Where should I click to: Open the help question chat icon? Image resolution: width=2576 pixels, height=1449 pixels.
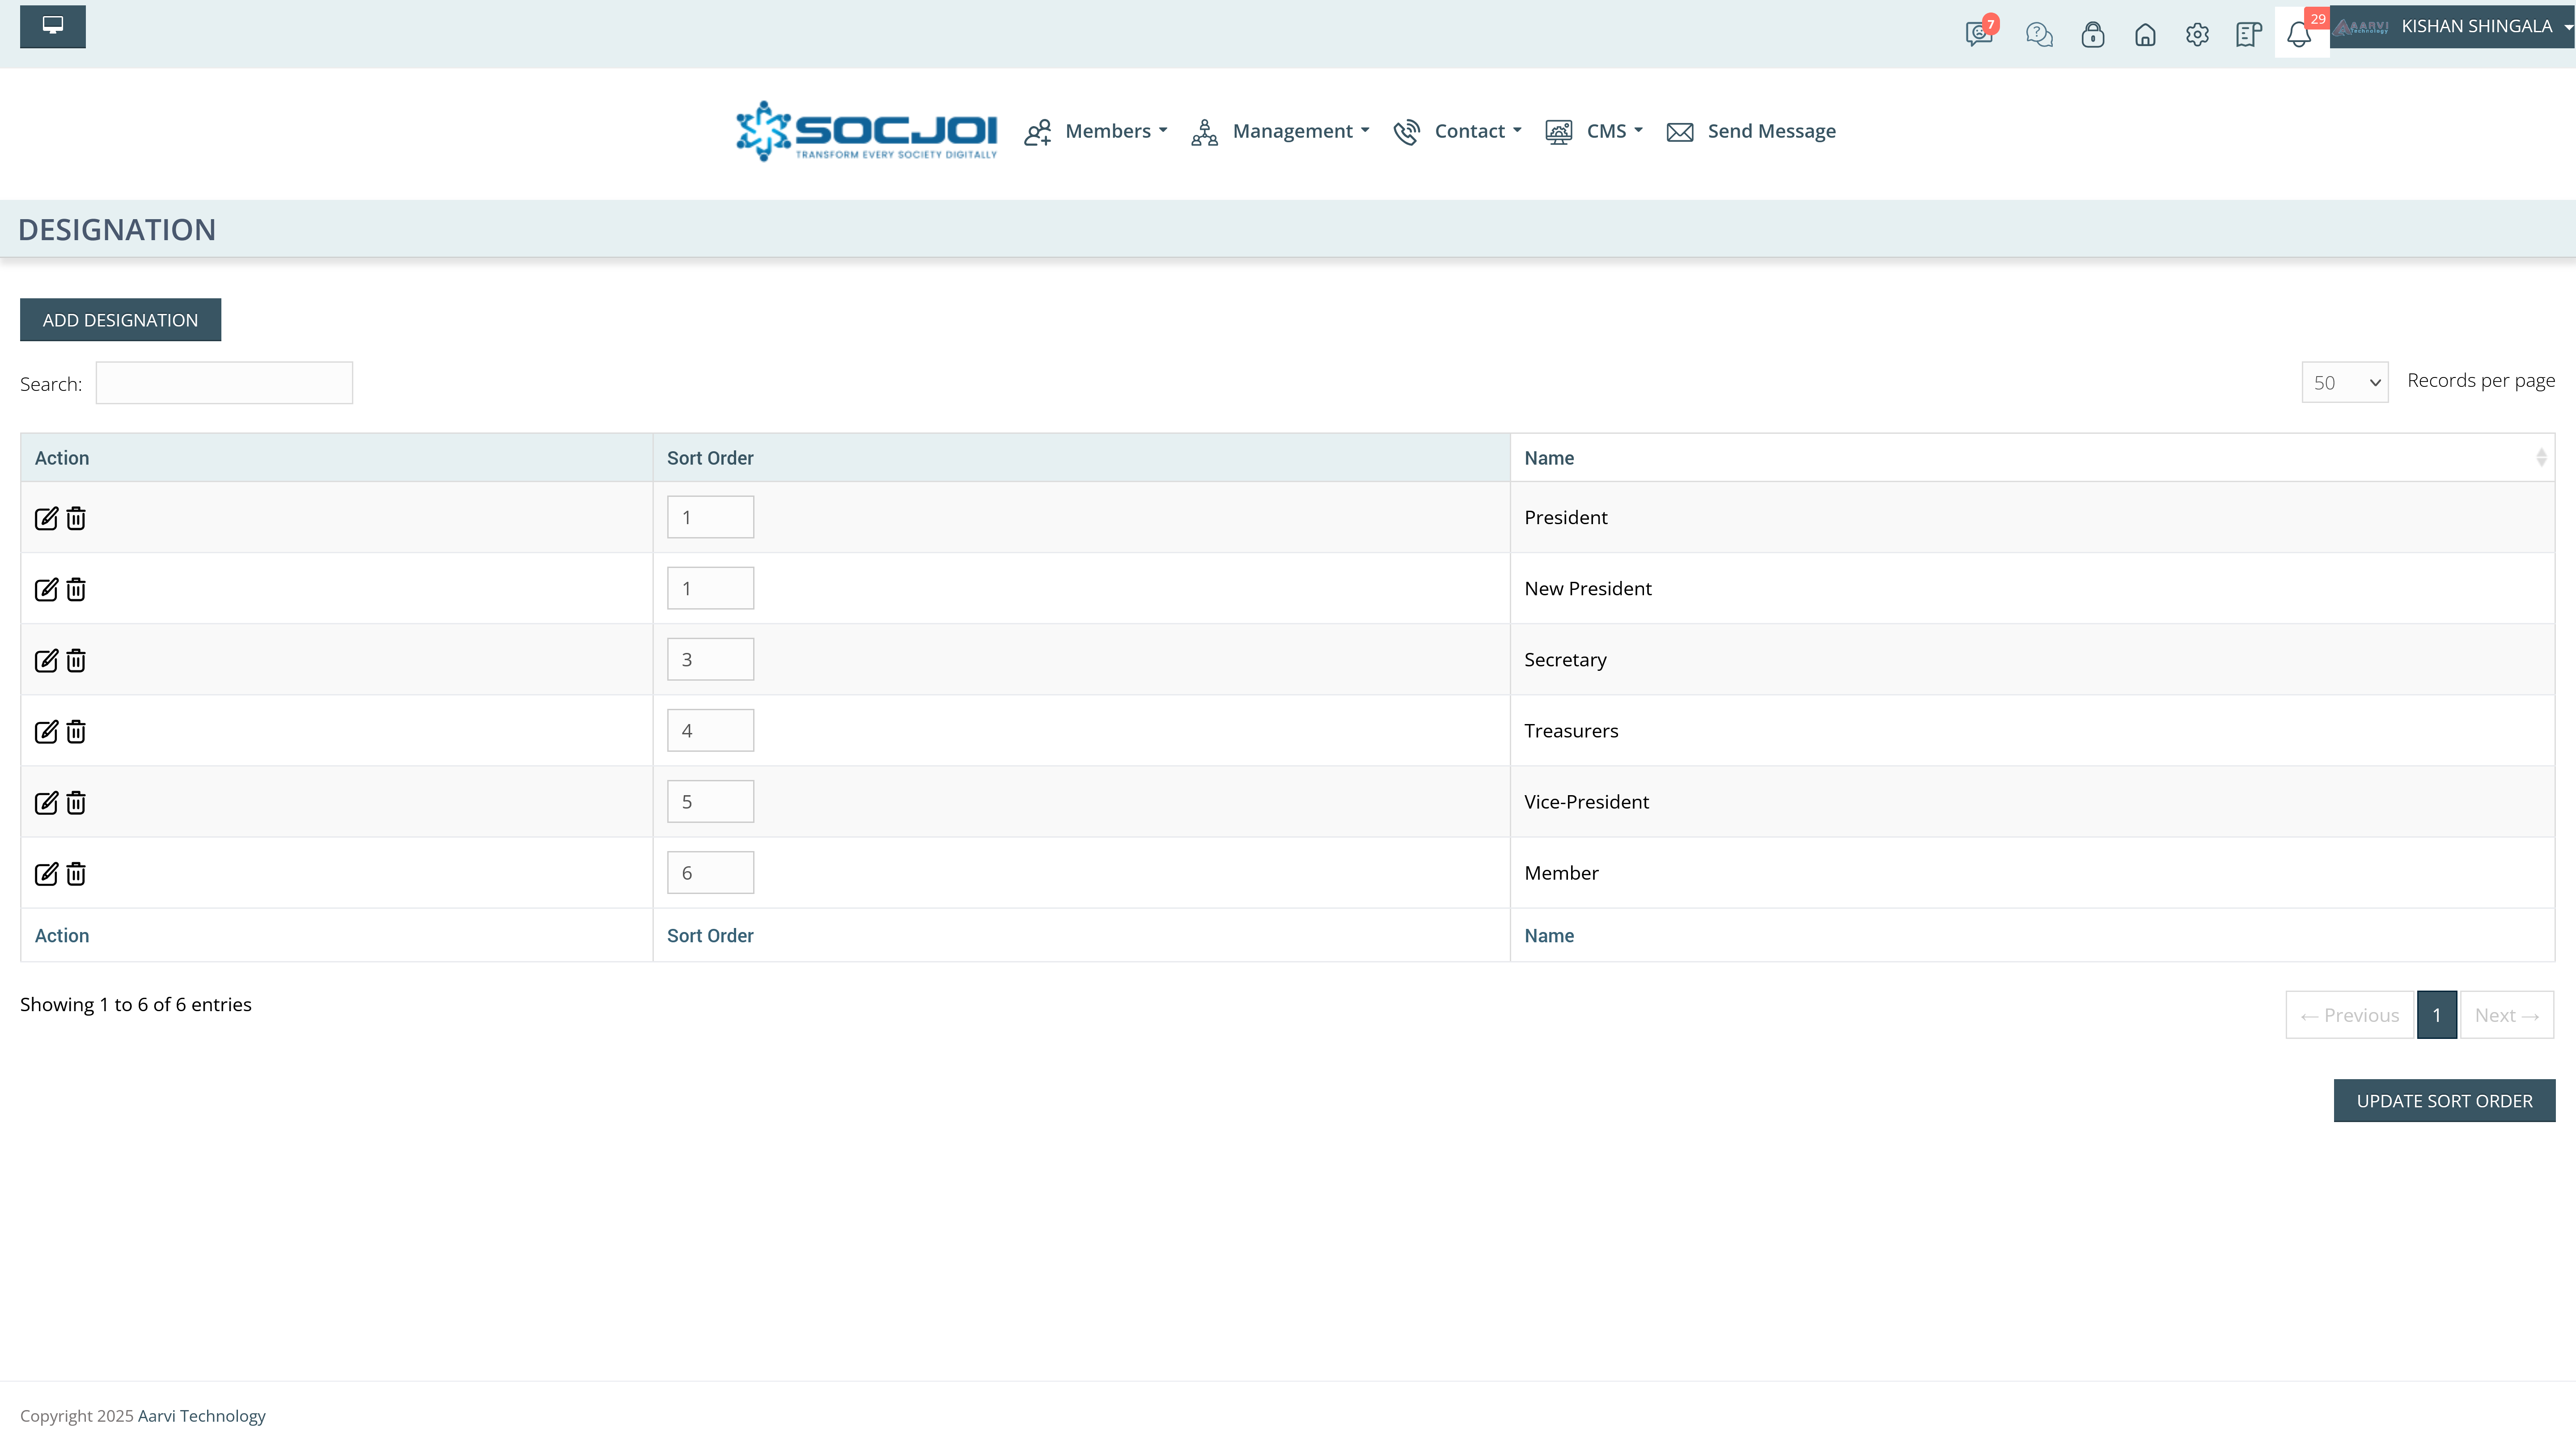point(2039,35)
